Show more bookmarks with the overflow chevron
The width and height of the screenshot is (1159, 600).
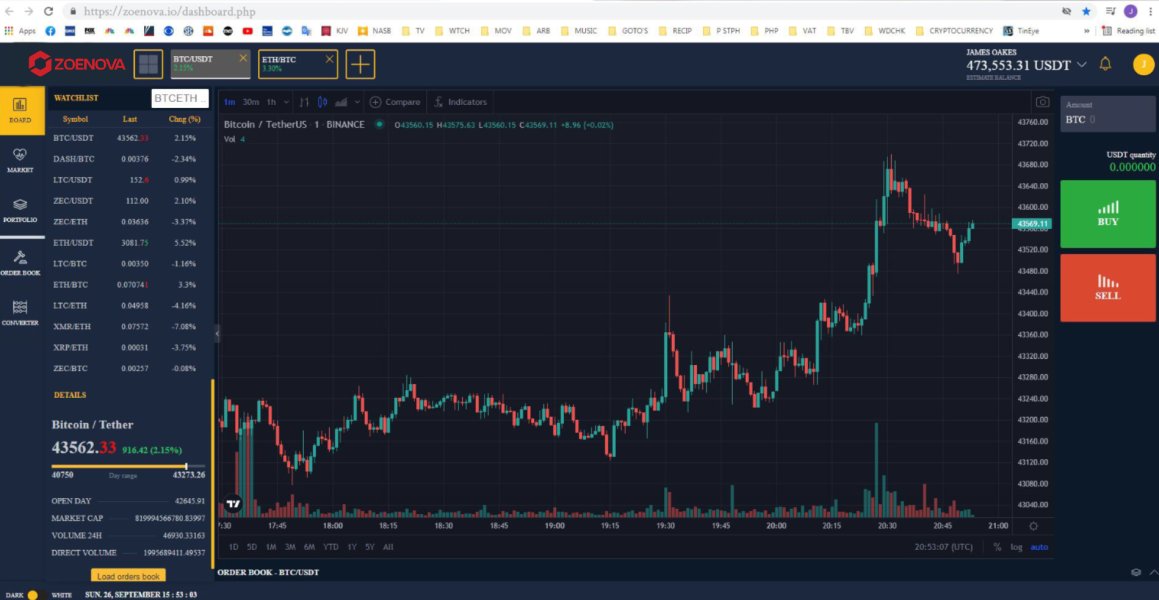1087,31
